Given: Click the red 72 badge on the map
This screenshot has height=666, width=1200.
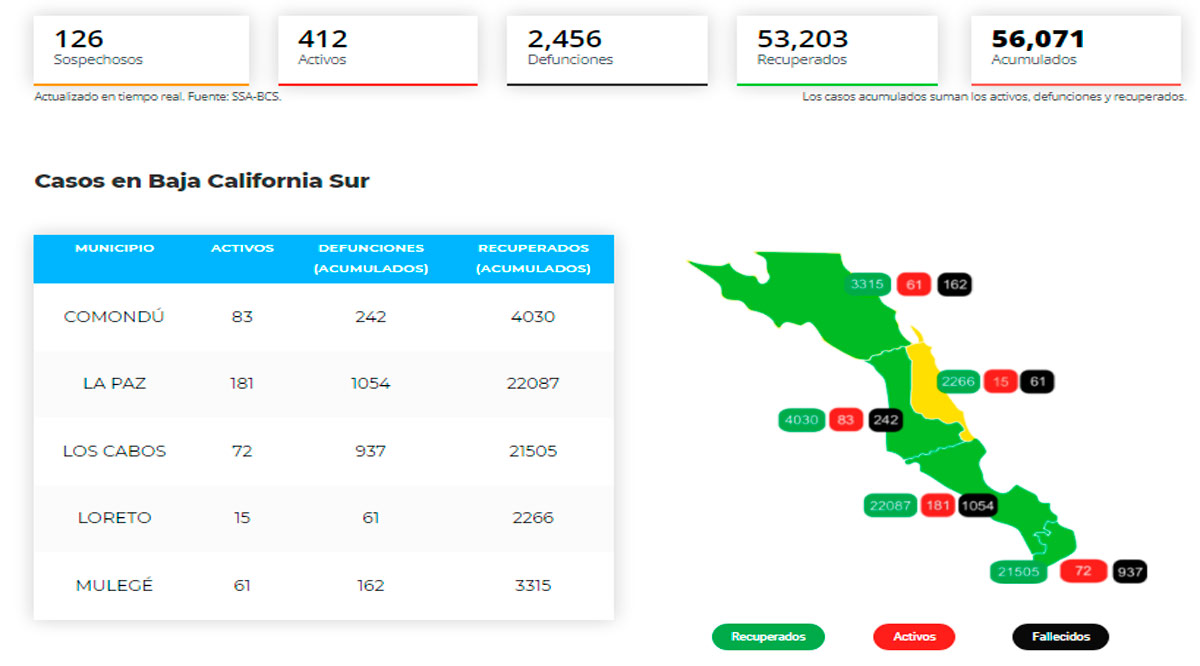Looking at the screenshot, I should pyautogui.click(x=1083, y=572).
